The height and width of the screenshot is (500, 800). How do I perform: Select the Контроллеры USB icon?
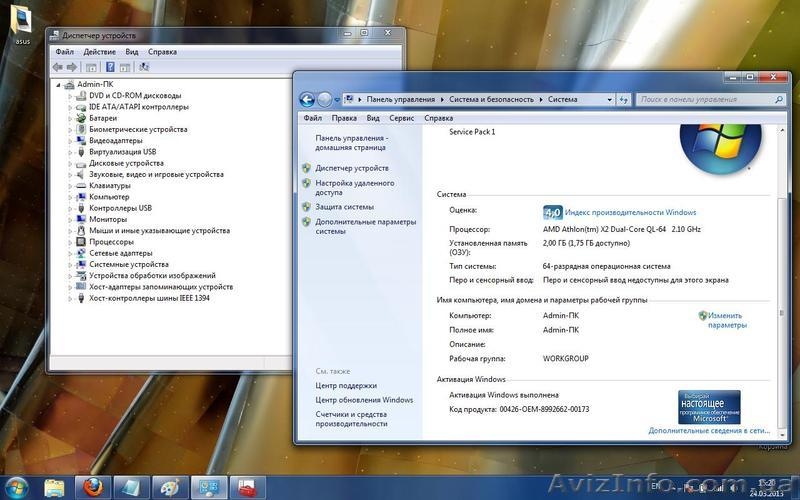81,208
